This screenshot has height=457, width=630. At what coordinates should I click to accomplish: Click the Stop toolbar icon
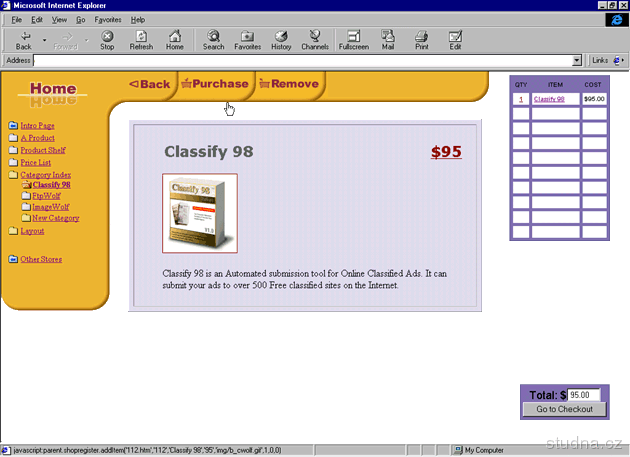tap(107, 36)
